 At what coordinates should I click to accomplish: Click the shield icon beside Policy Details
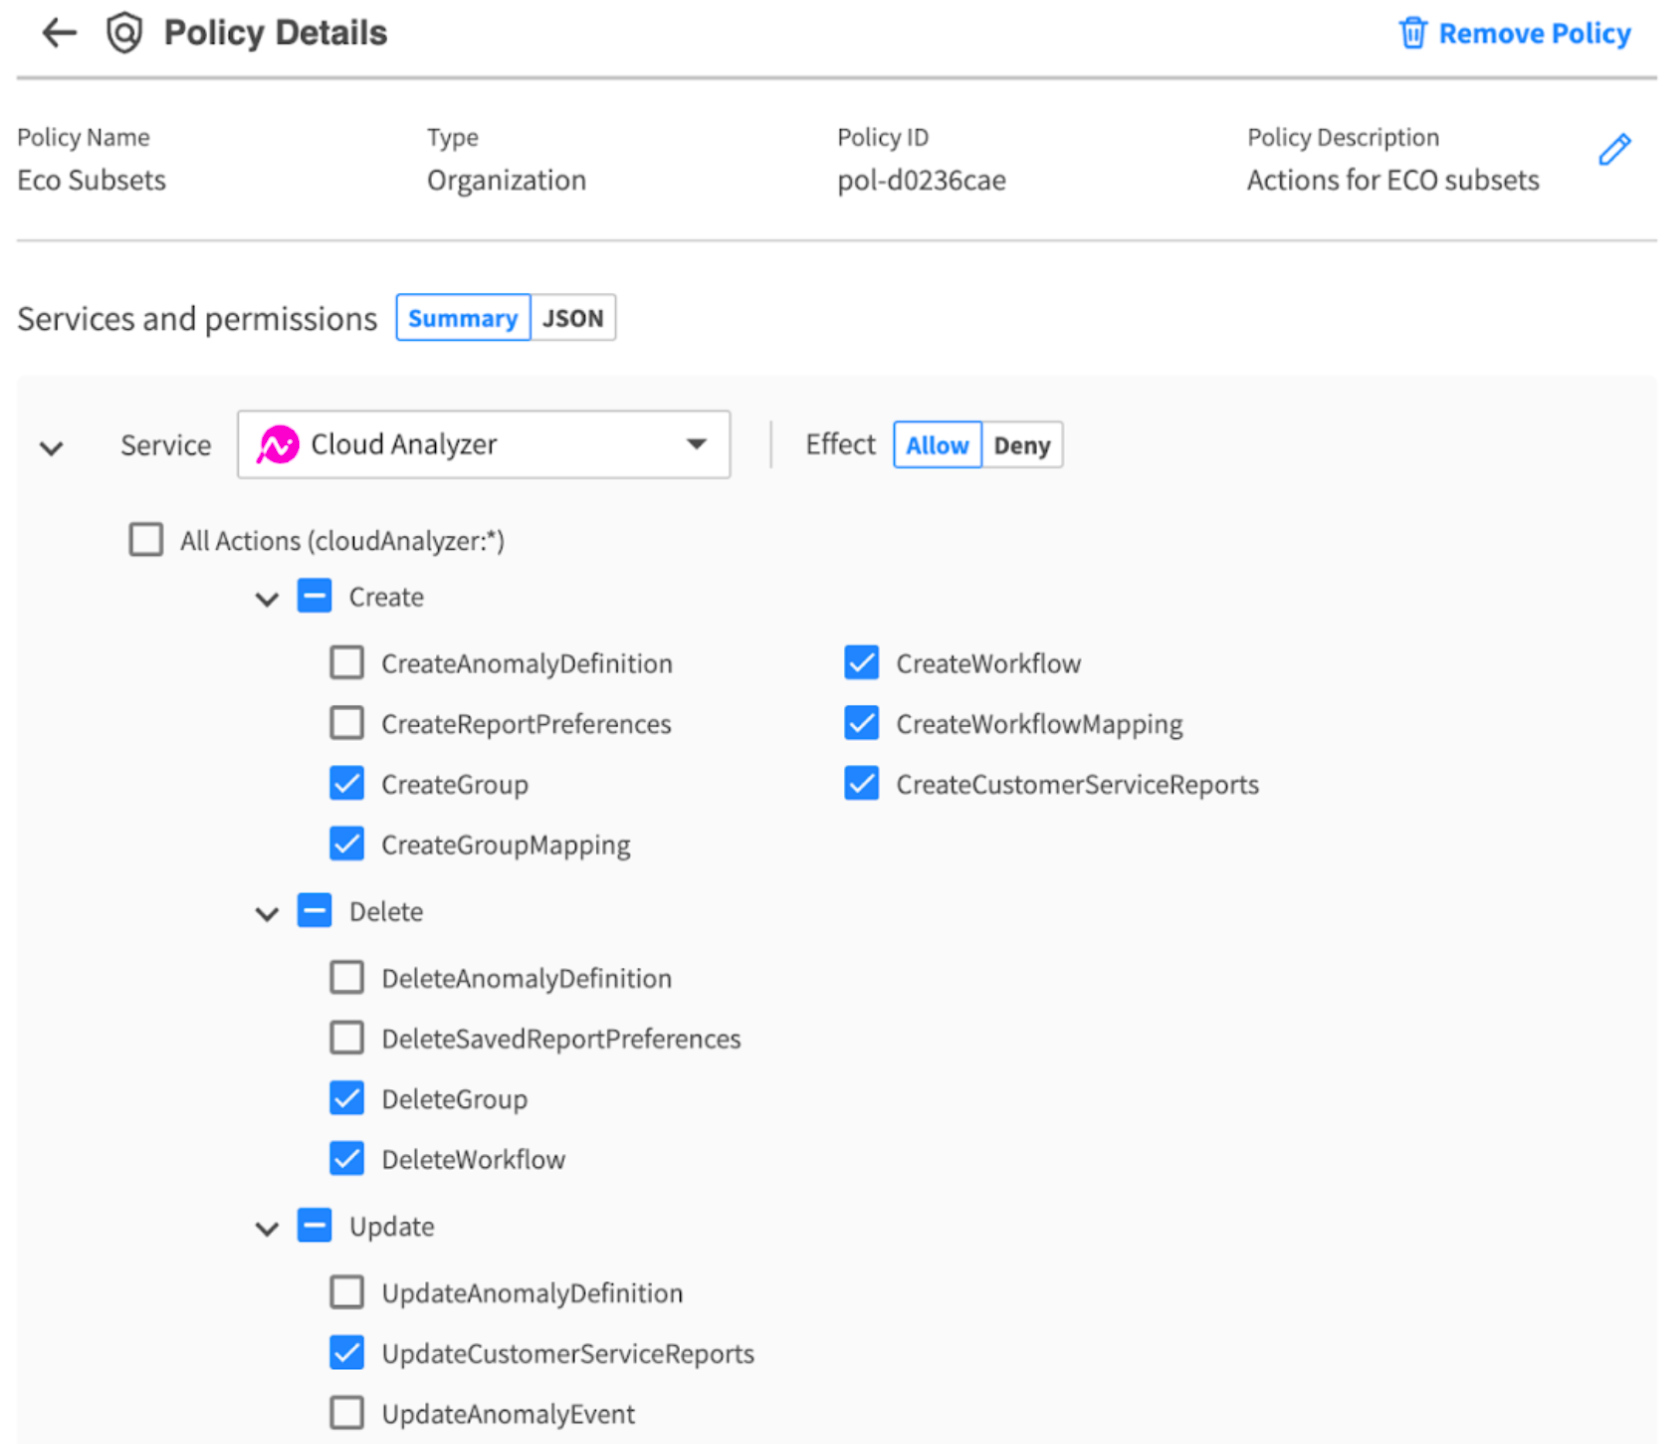point(124,33)
